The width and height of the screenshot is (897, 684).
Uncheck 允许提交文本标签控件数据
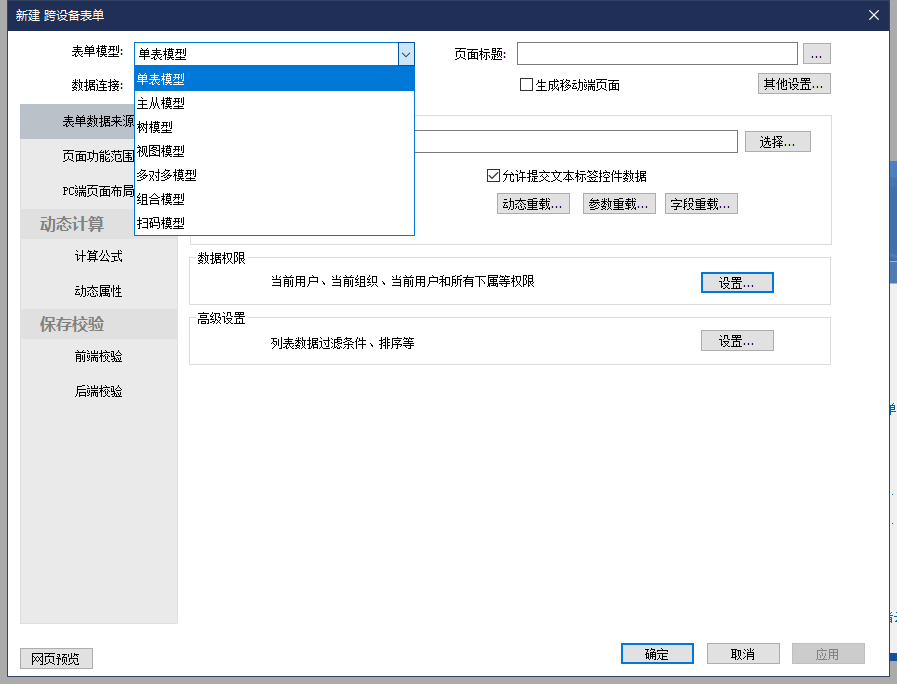click(x=493, y=176)
